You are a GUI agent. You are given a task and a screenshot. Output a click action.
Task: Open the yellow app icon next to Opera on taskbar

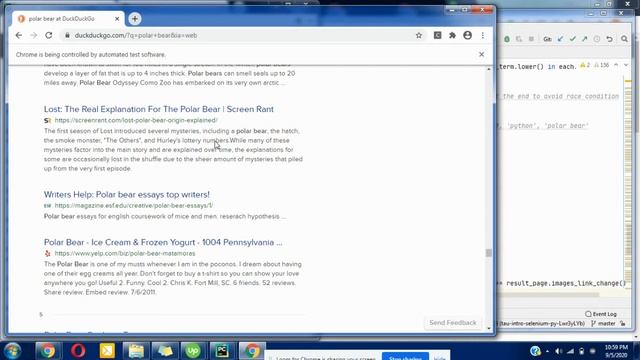pos(107,351)
